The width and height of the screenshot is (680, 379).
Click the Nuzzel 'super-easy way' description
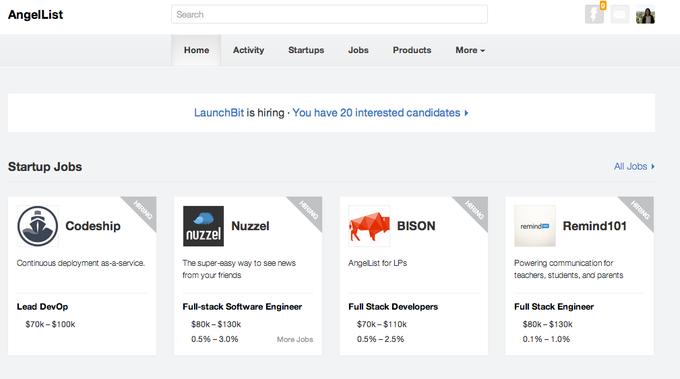[239, 269]
